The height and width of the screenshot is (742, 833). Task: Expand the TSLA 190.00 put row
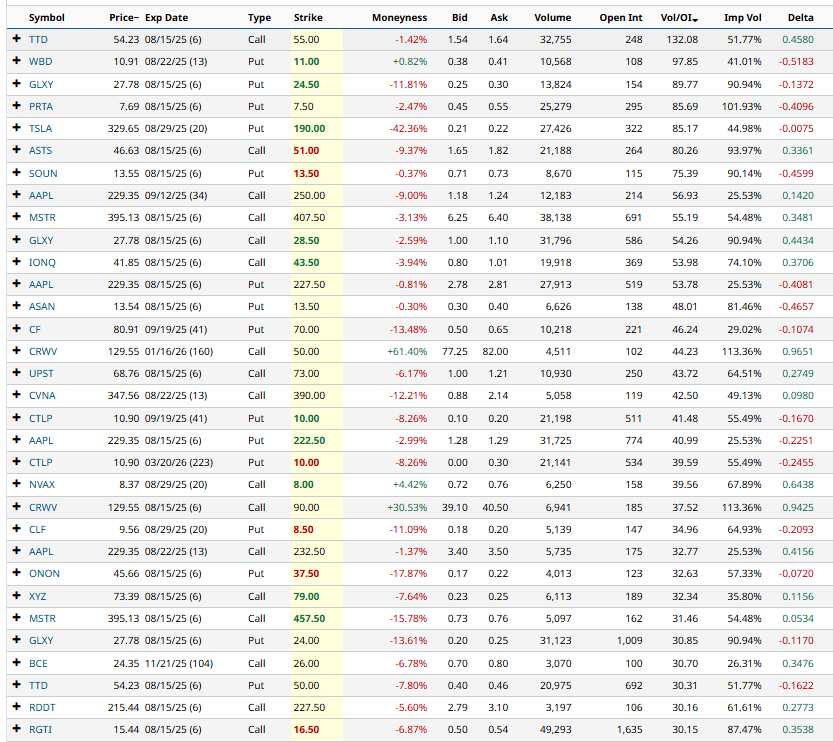coord(16,128)
